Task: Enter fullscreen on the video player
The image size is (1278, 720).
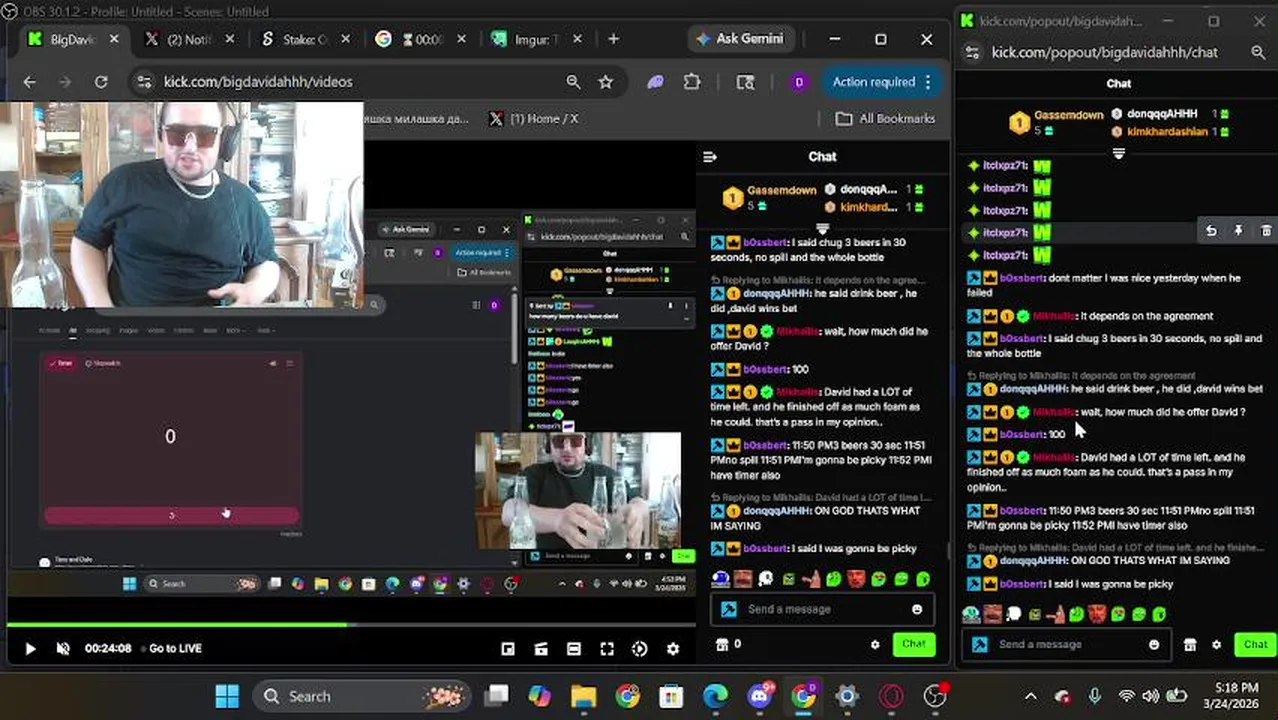Action: (607, 649)
